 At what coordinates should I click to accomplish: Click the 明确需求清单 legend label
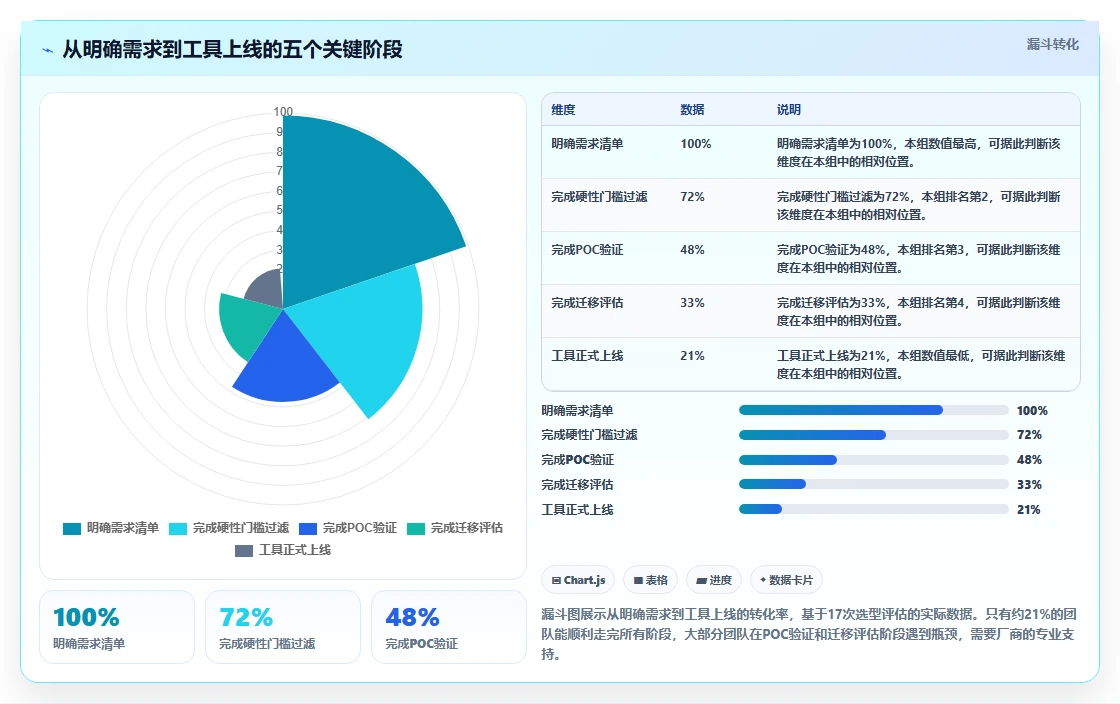pos(123,528)
